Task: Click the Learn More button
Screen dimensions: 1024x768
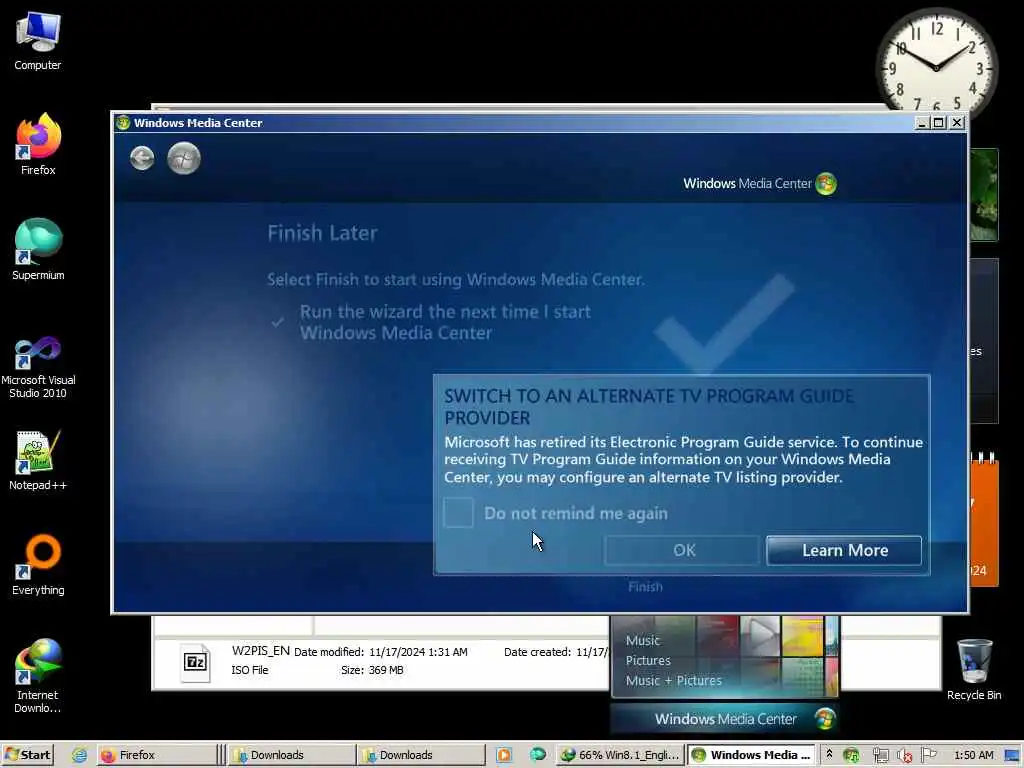Action: point(844,551)
